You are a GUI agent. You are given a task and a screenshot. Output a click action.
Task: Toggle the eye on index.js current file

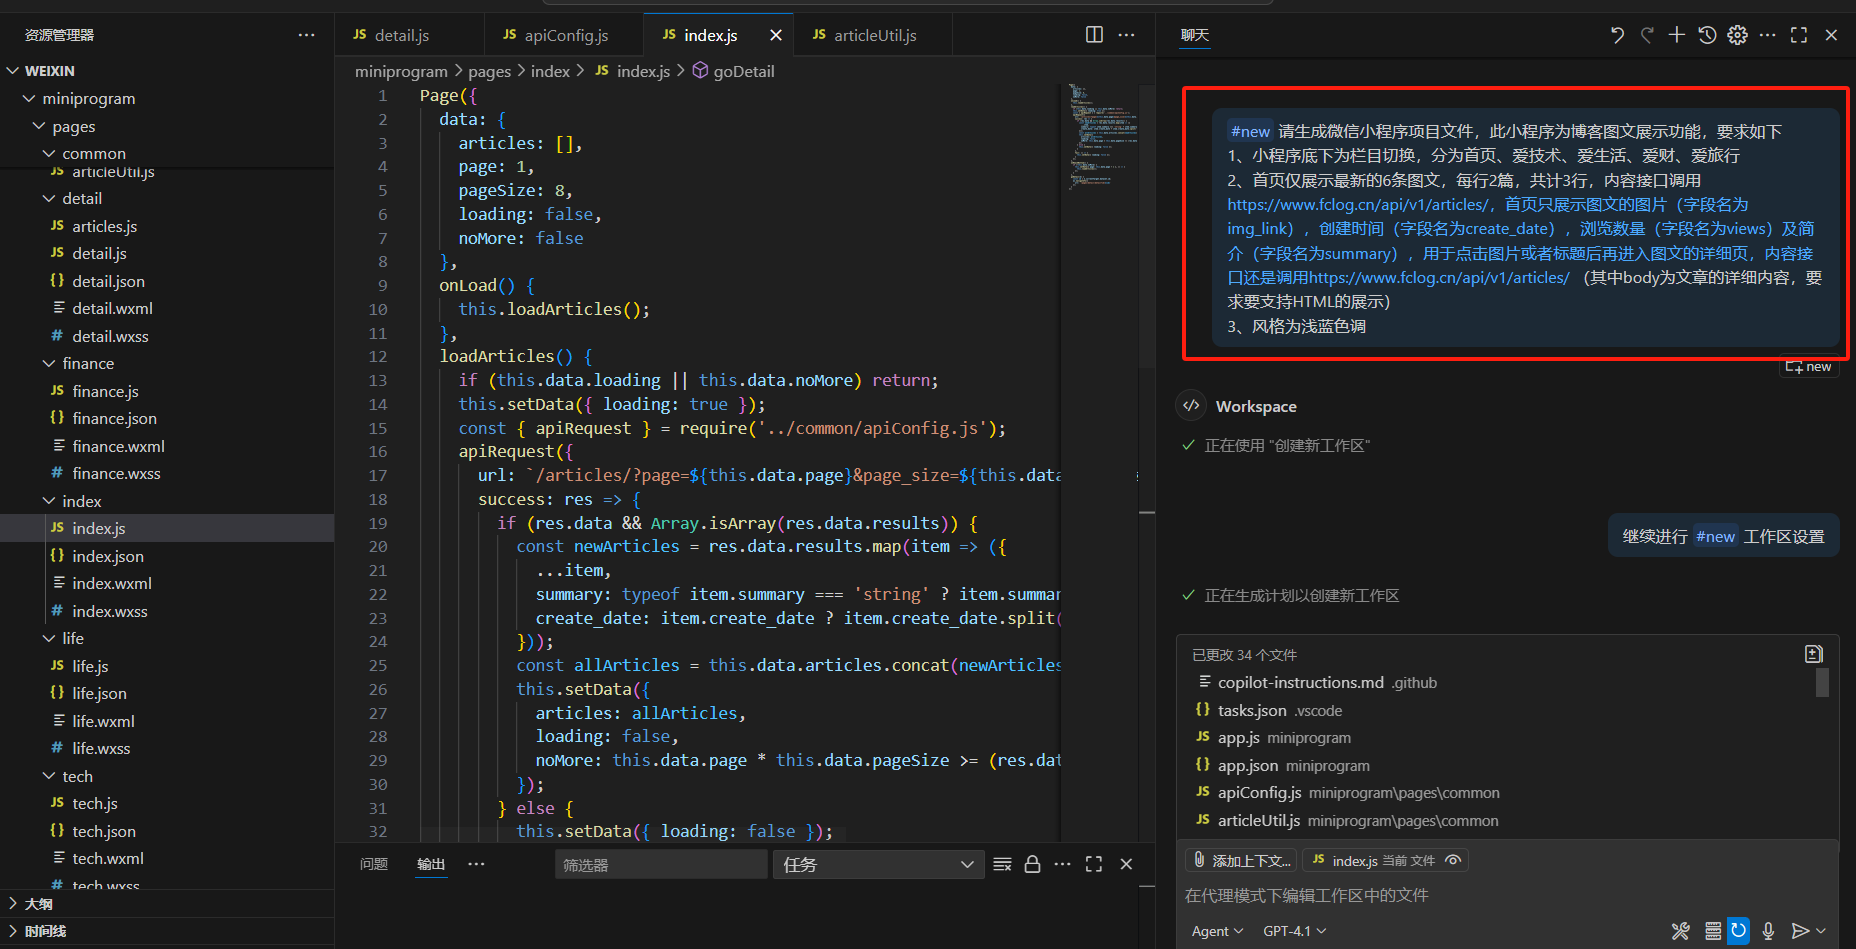1453,860
